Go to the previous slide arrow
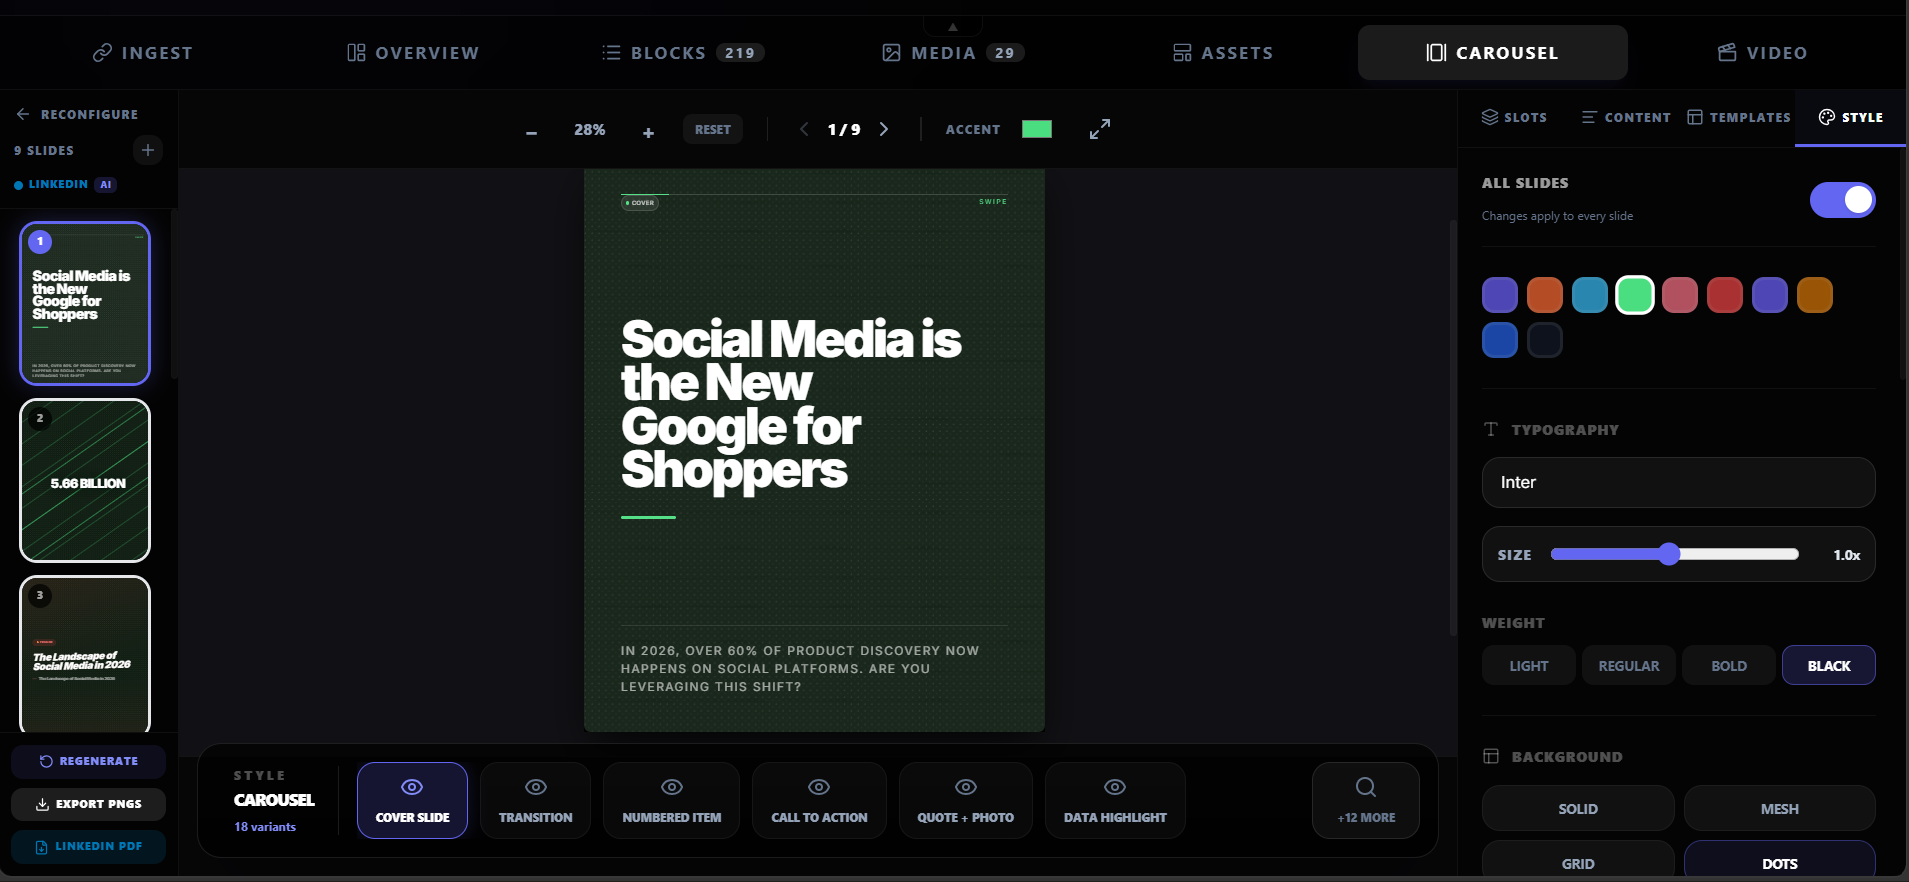The height and width of the screenshot is (882, 1909). pyautogui.click(x=804, y=129)
